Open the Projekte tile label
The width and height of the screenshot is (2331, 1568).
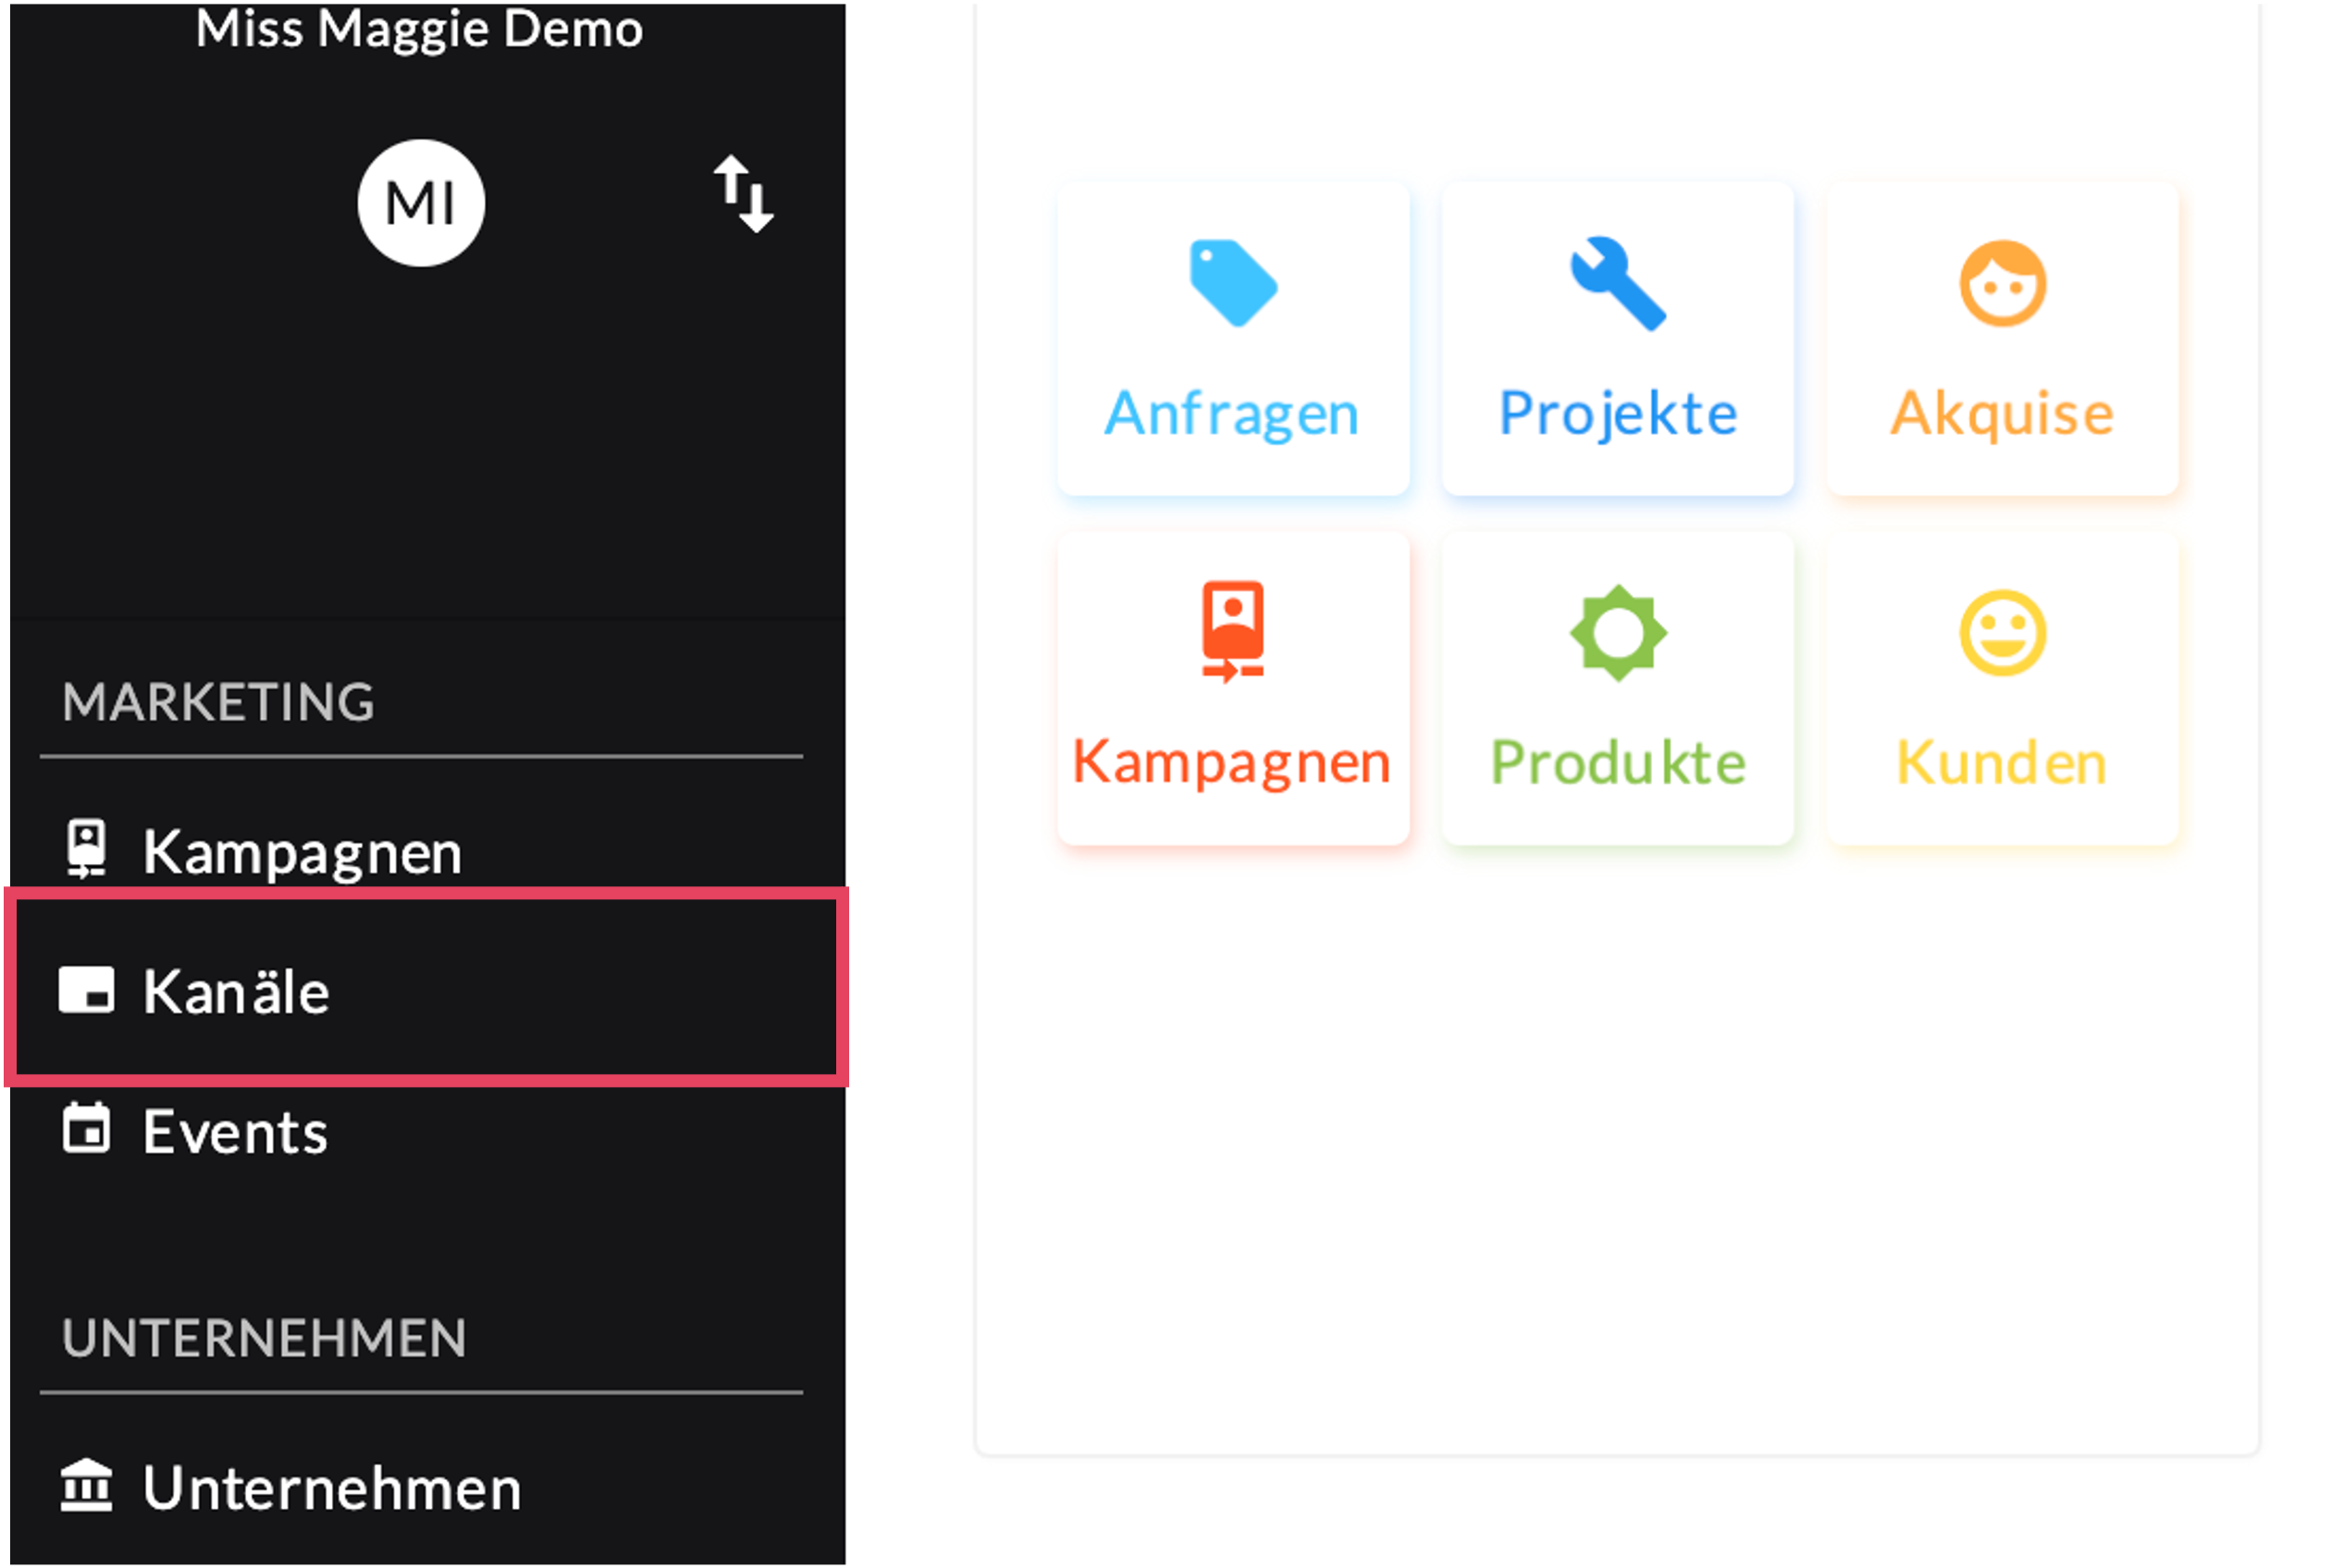click(x=1618, y=414)
